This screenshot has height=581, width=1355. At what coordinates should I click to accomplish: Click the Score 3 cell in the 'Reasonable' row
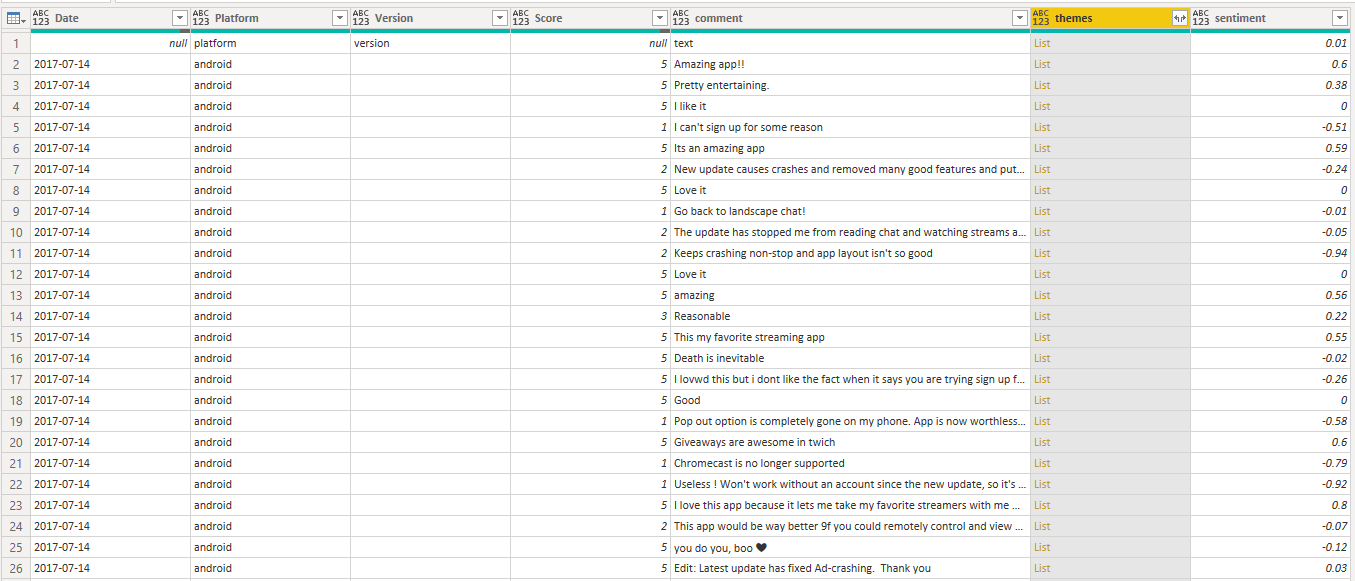[x=590, y=316]
